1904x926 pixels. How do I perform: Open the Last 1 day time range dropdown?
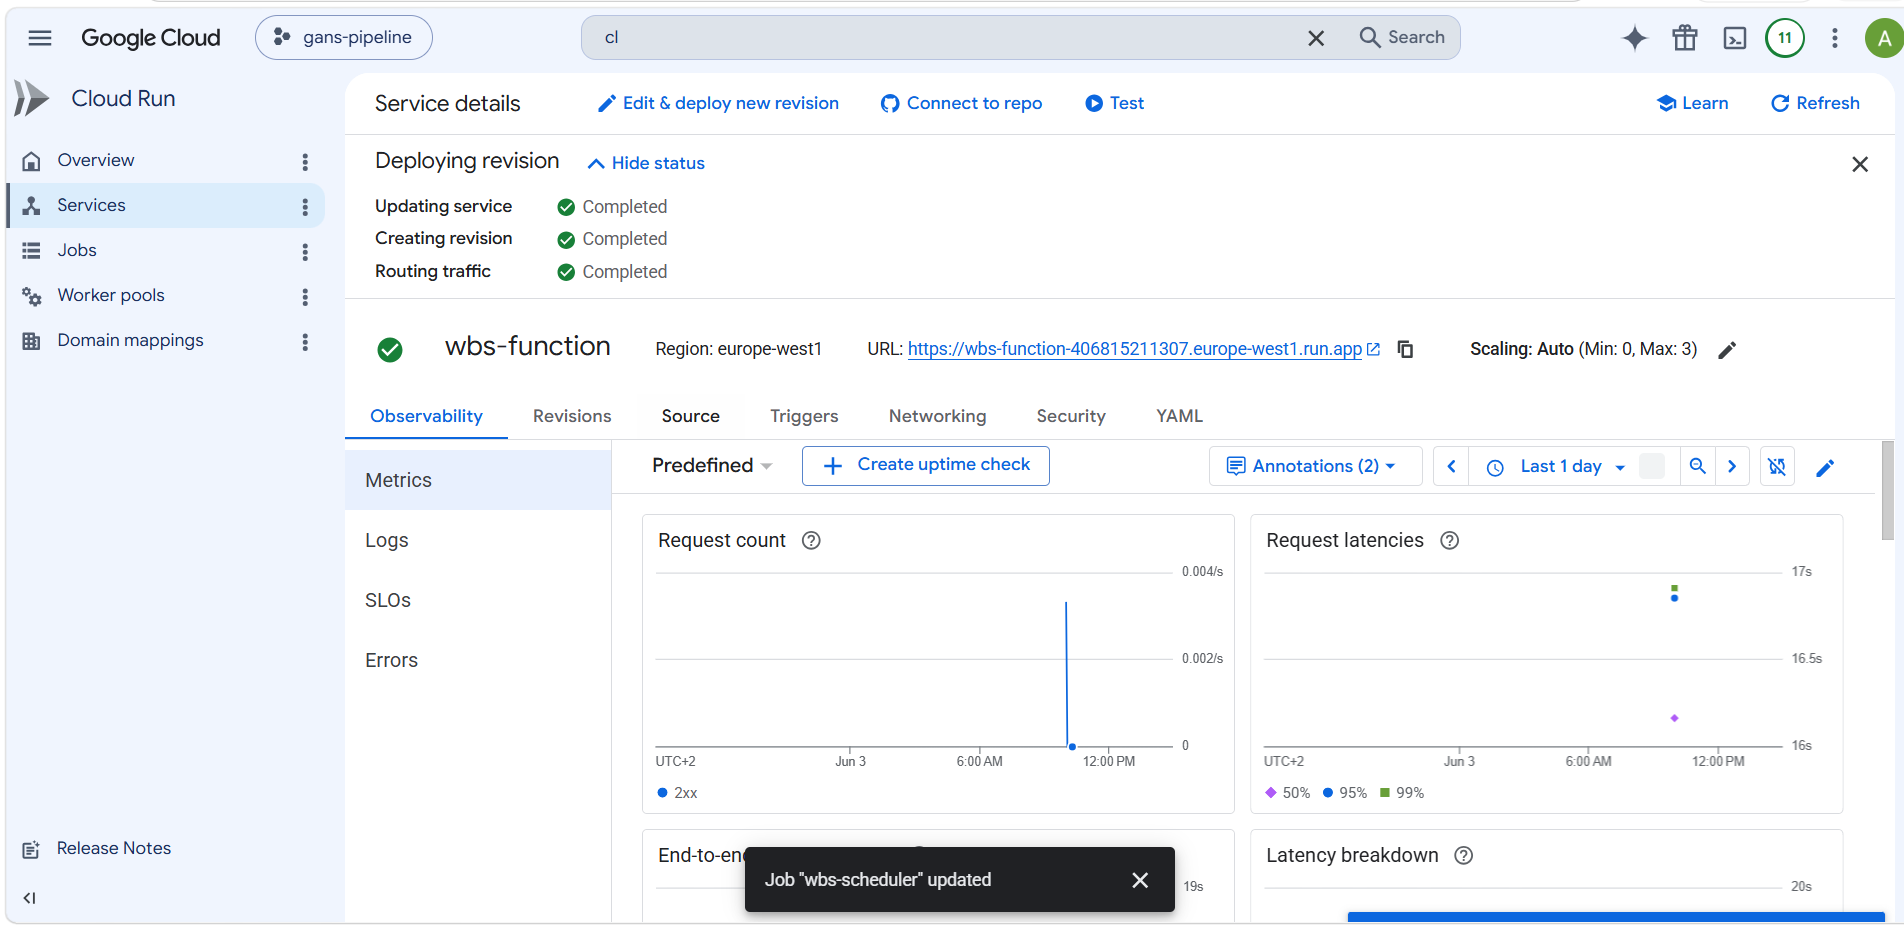[x=1558, y=466]
